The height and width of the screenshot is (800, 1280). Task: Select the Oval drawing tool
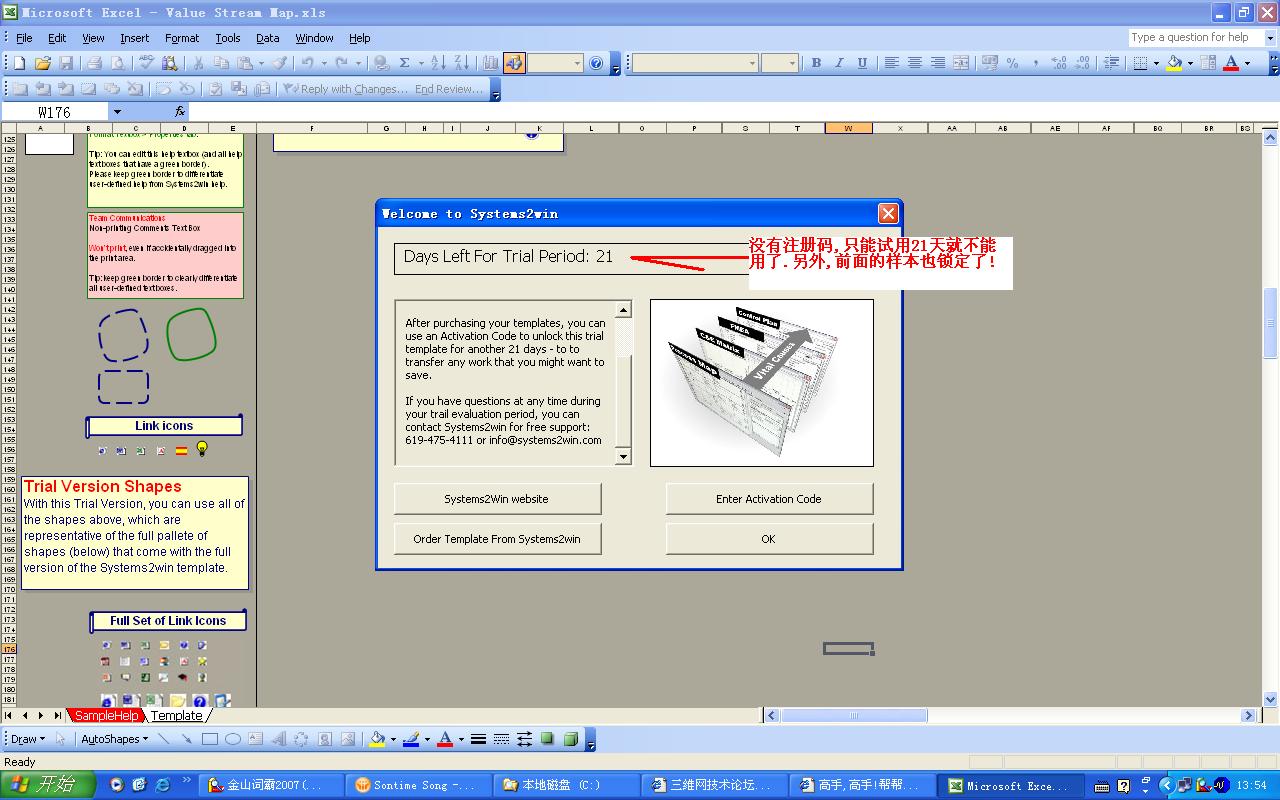click(x=233, y=739)
